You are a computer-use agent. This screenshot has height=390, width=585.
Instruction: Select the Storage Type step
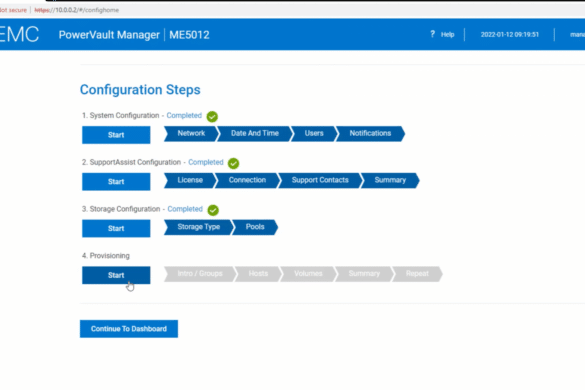click(198, 227)
